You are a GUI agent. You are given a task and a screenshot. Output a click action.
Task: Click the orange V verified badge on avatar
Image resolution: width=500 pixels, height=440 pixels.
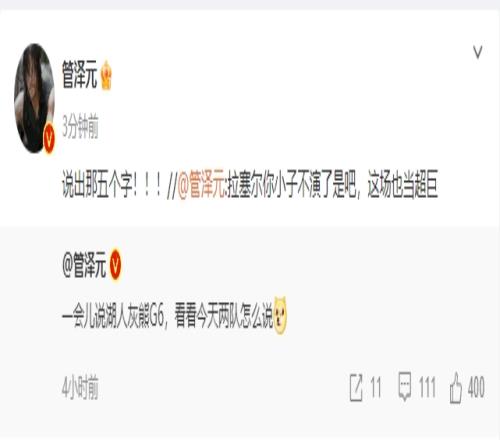tap(49, 138)
